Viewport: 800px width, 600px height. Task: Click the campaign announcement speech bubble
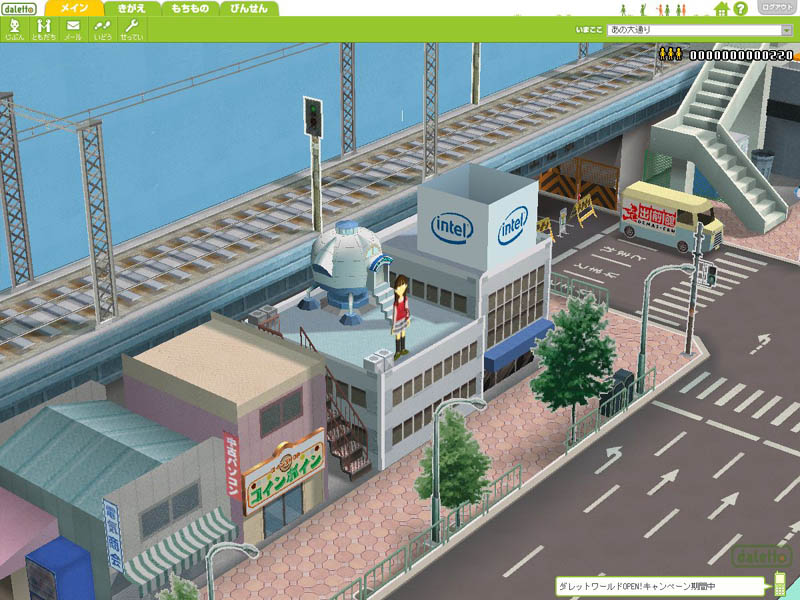662,586
